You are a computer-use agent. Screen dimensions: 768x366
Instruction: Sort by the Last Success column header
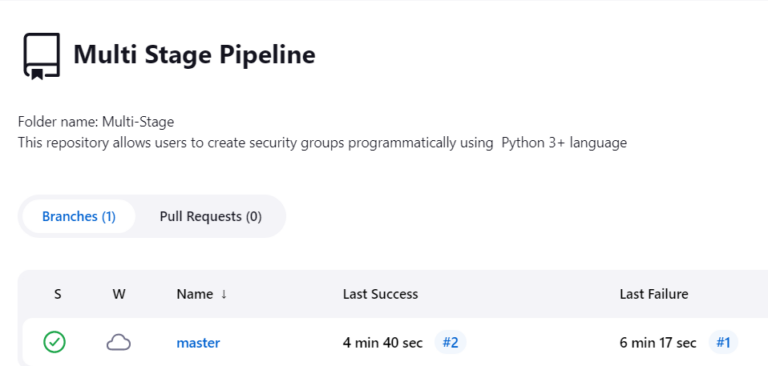tap(381, 294)
